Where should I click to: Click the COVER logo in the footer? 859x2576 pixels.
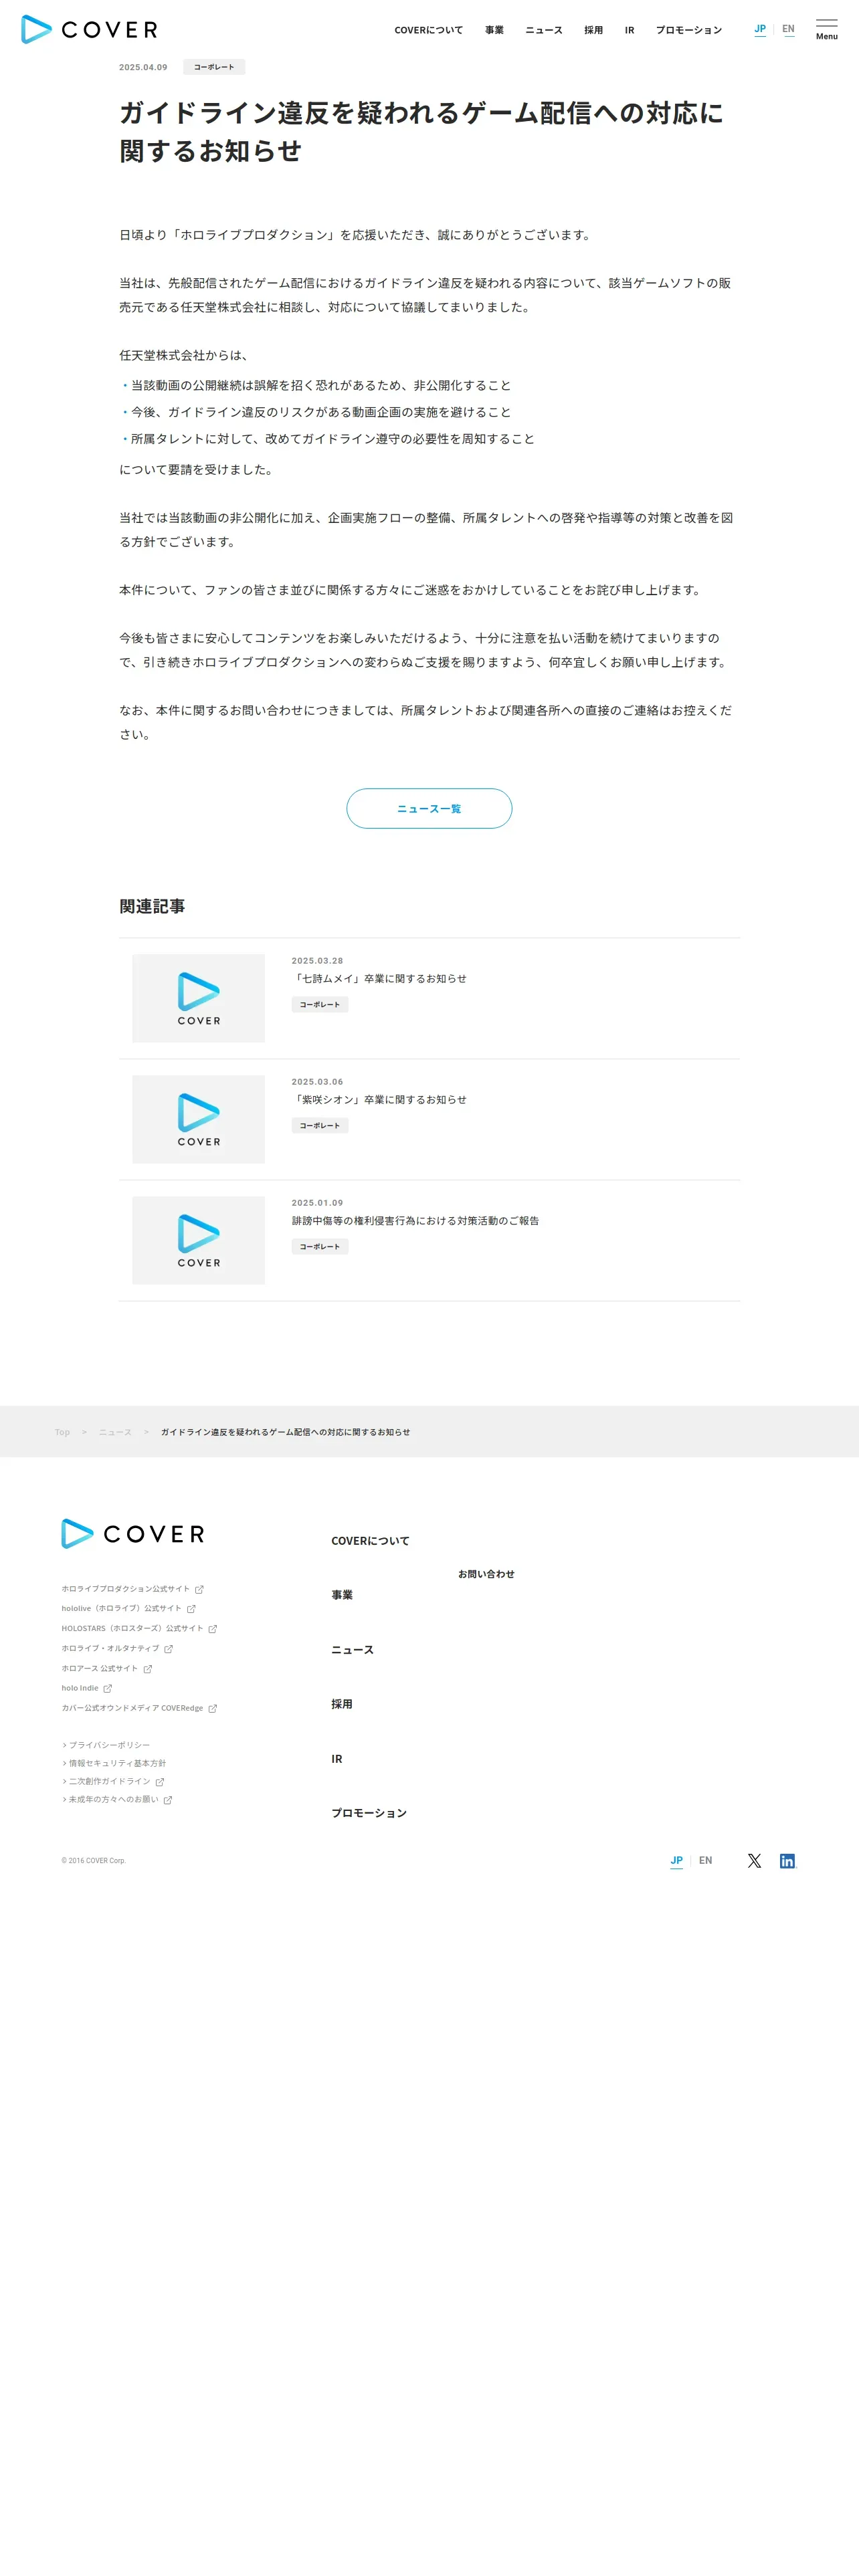pyautogui.click(x=133, y=1533)
